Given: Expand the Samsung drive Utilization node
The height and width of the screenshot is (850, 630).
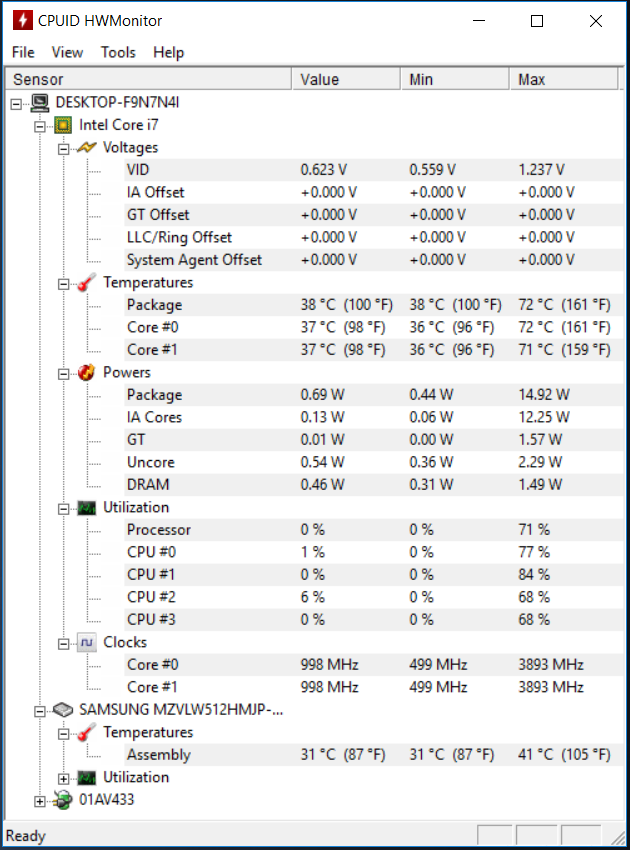Looking at the screenshot, I should pos(63,779).
